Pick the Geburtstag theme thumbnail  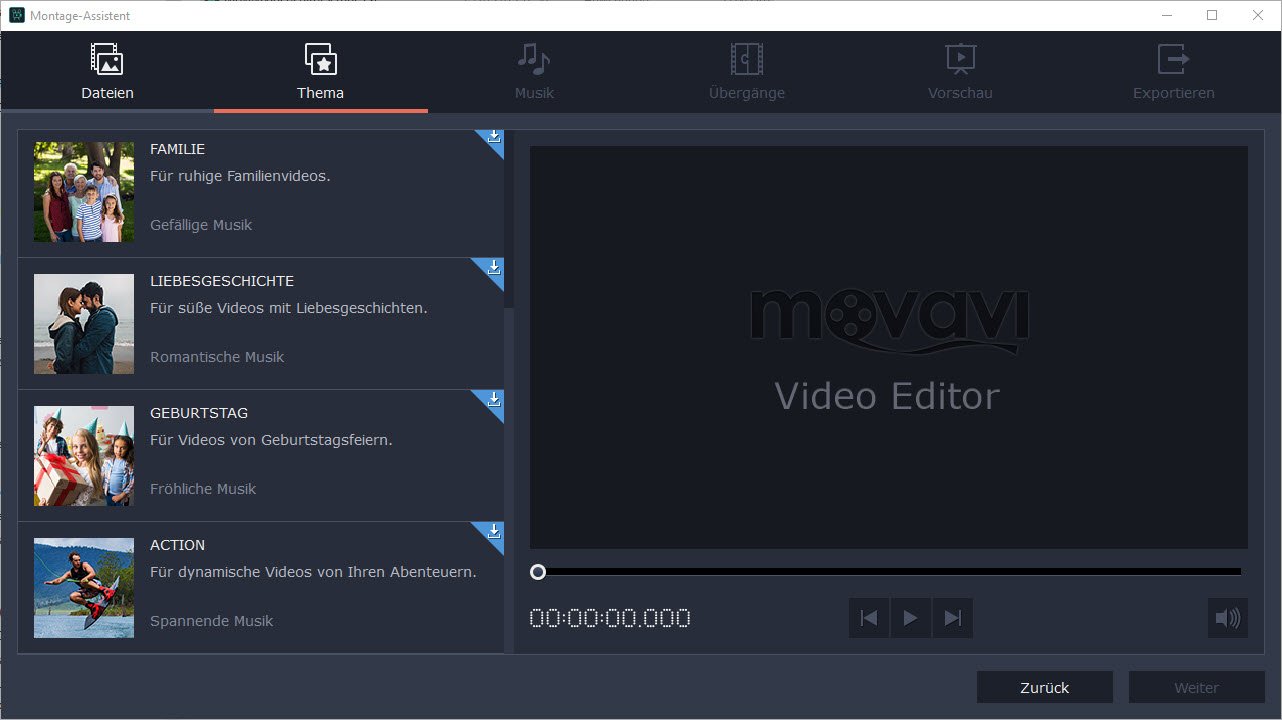pyautogui.click(x=84, y=456)
